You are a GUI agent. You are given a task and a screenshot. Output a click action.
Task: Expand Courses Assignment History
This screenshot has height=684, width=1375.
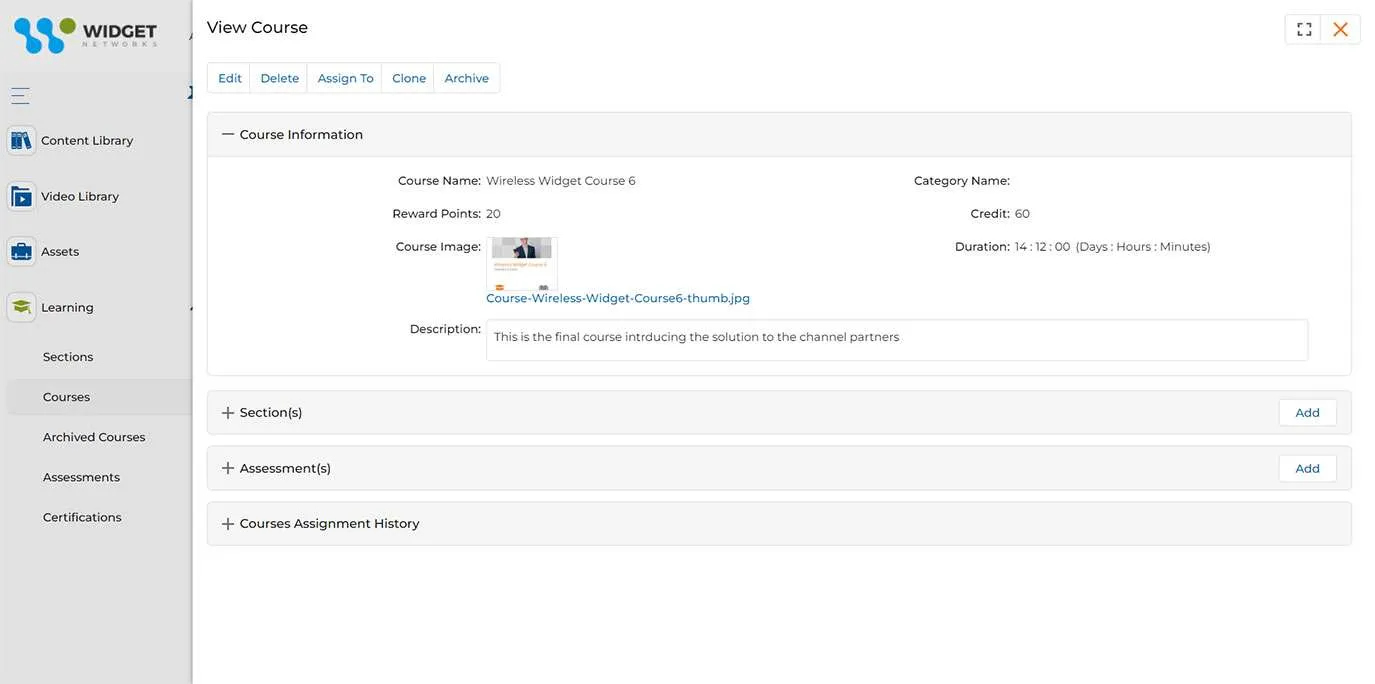(228, 524)
